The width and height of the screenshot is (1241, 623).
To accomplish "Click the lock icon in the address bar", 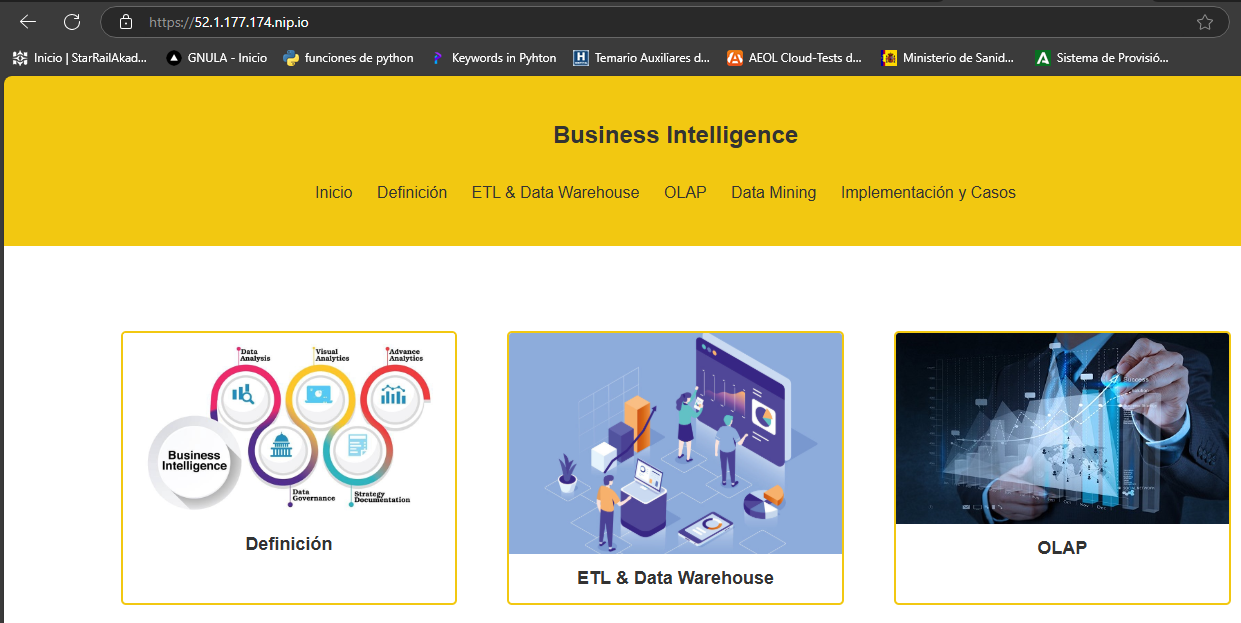I will tap(125, 22).
